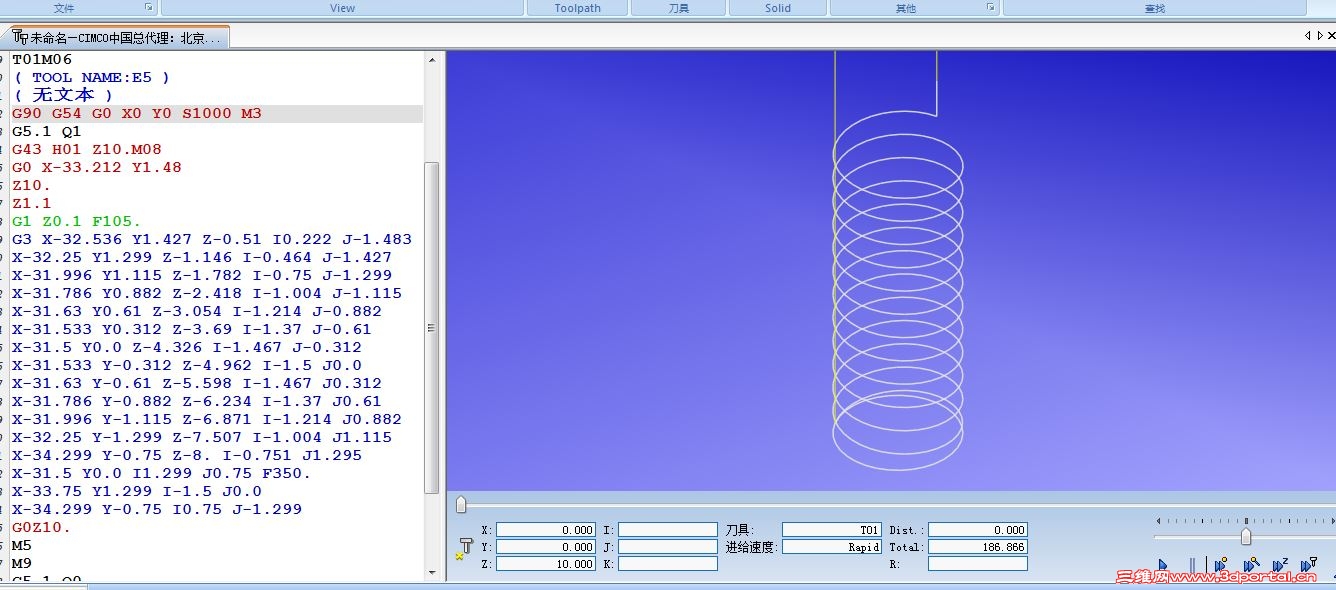Click code line Z1.1
The width and height of the screenshot is (1336, 590).
click(x=32, y=204)
